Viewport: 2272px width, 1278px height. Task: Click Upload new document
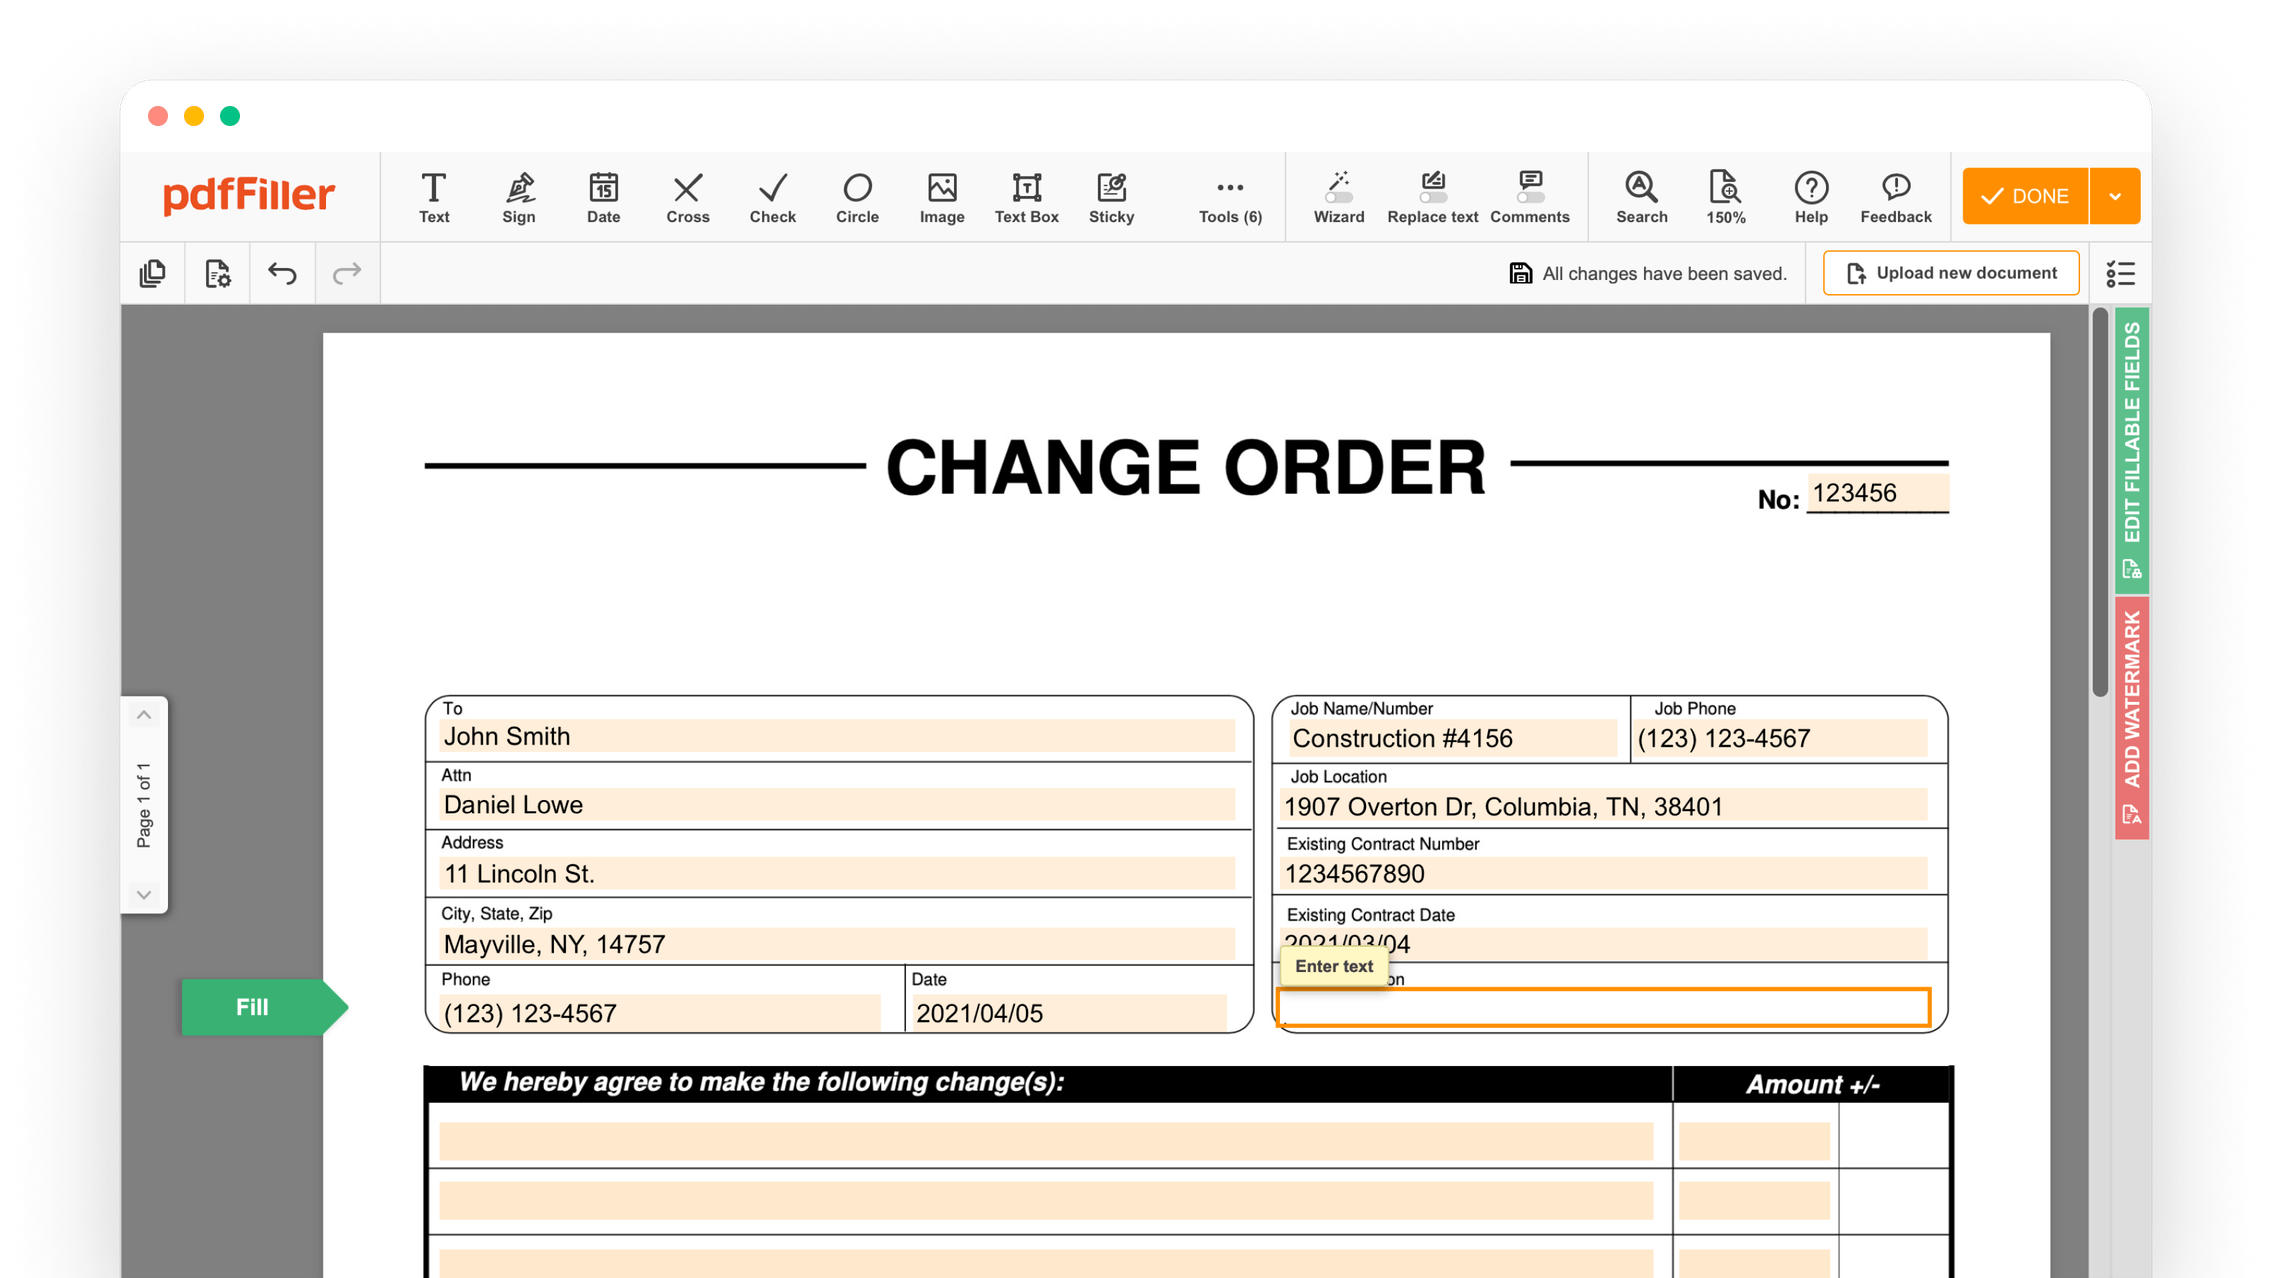point(1950,272)
